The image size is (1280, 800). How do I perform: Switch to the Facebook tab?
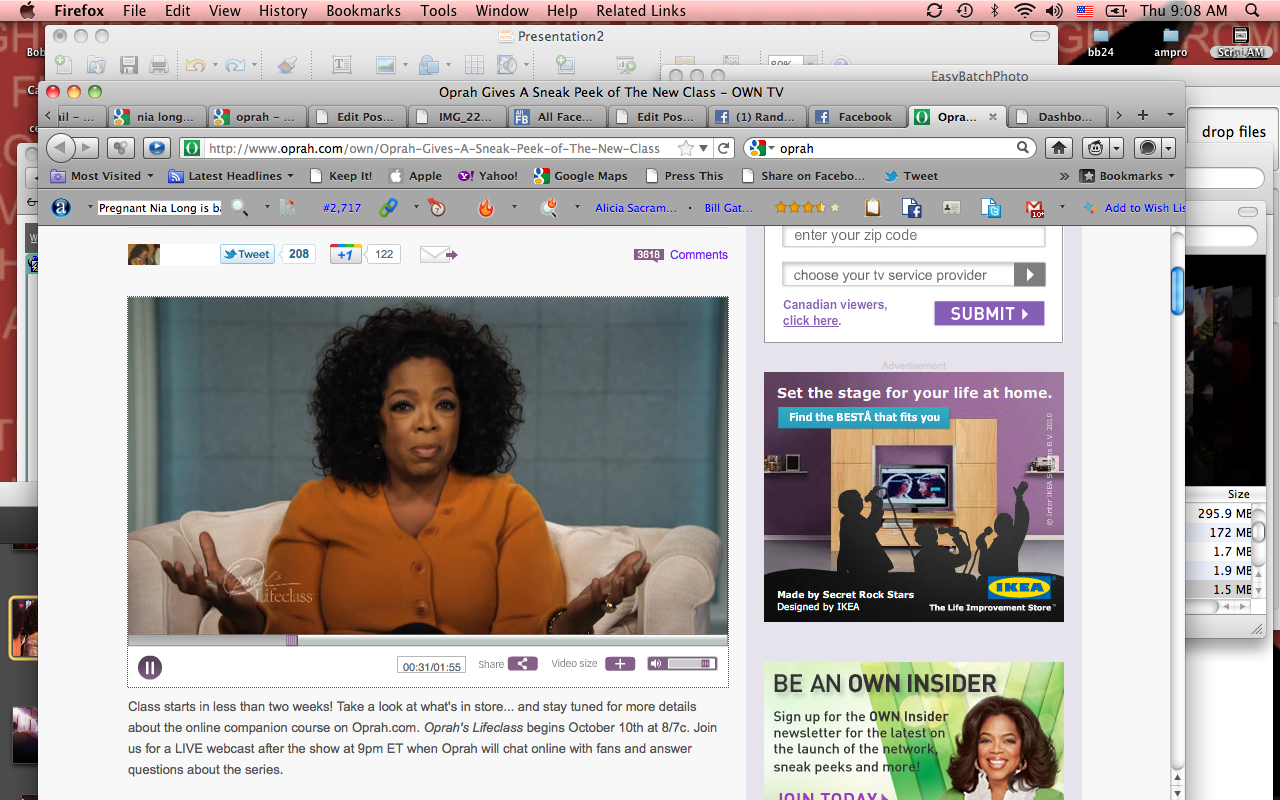coord(855,117)
